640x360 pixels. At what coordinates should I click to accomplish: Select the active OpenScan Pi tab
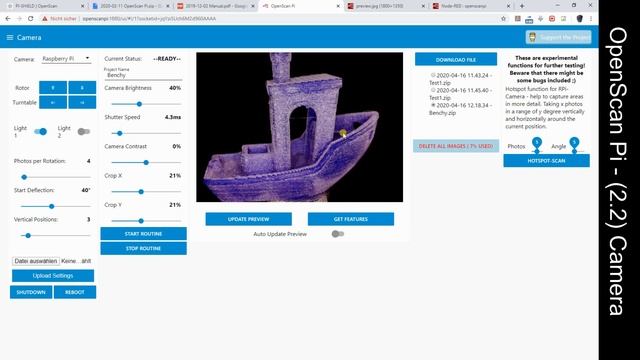point(301,6)
